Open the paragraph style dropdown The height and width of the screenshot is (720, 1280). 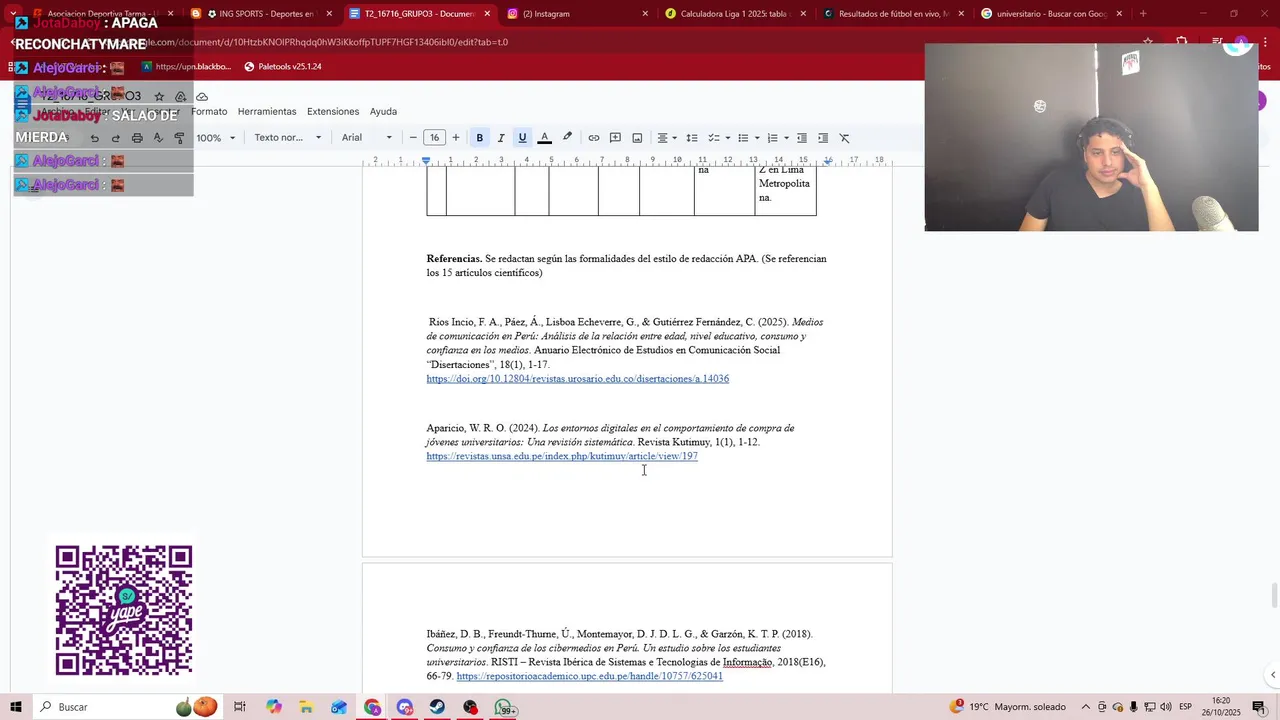288,138
